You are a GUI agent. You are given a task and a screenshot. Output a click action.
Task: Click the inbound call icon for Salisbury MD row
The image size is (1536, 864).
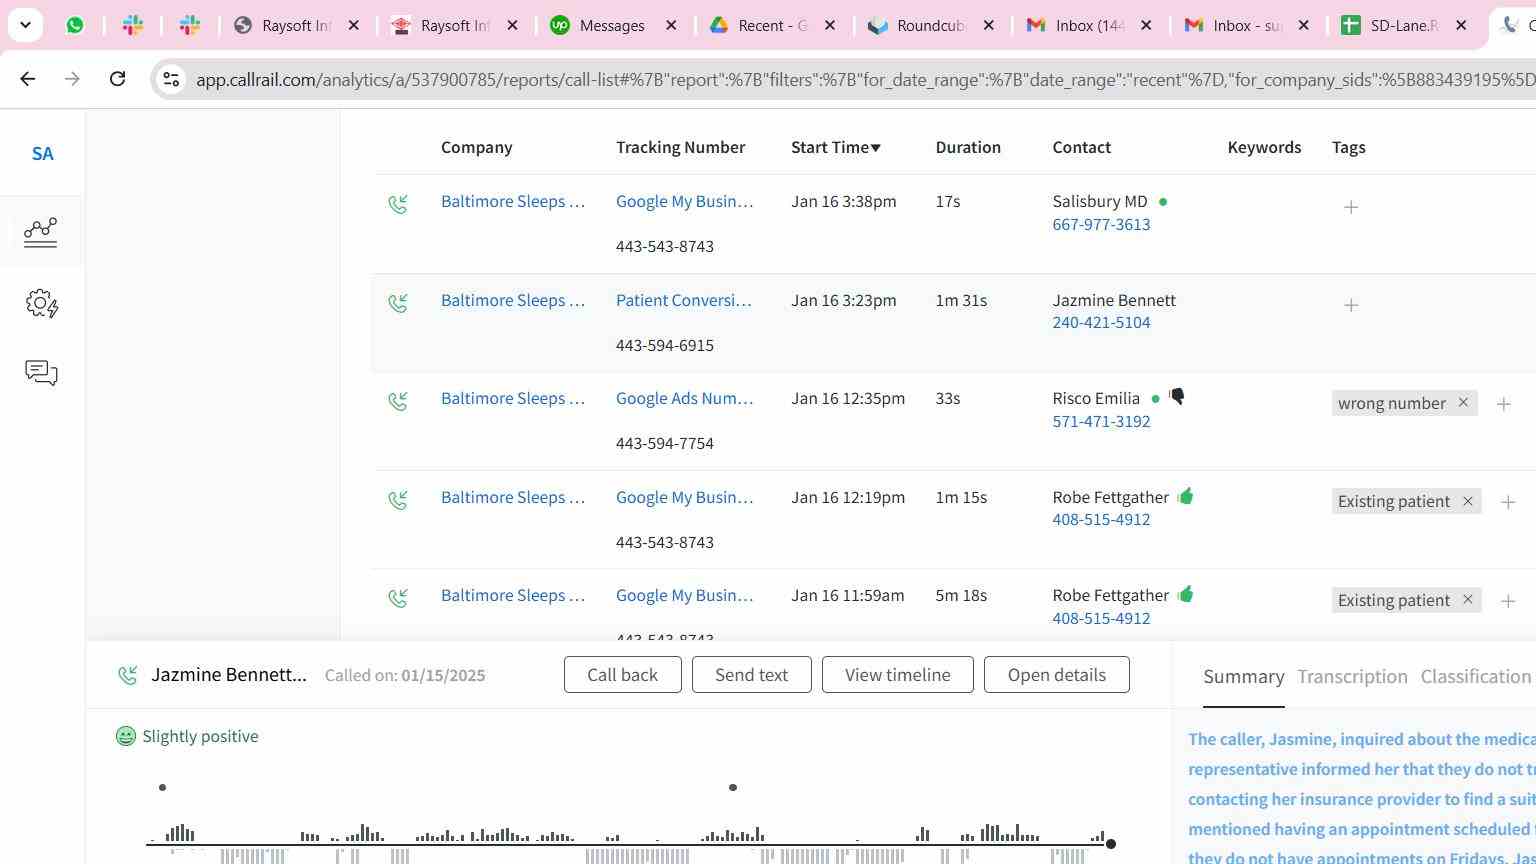tap(398, 205)
